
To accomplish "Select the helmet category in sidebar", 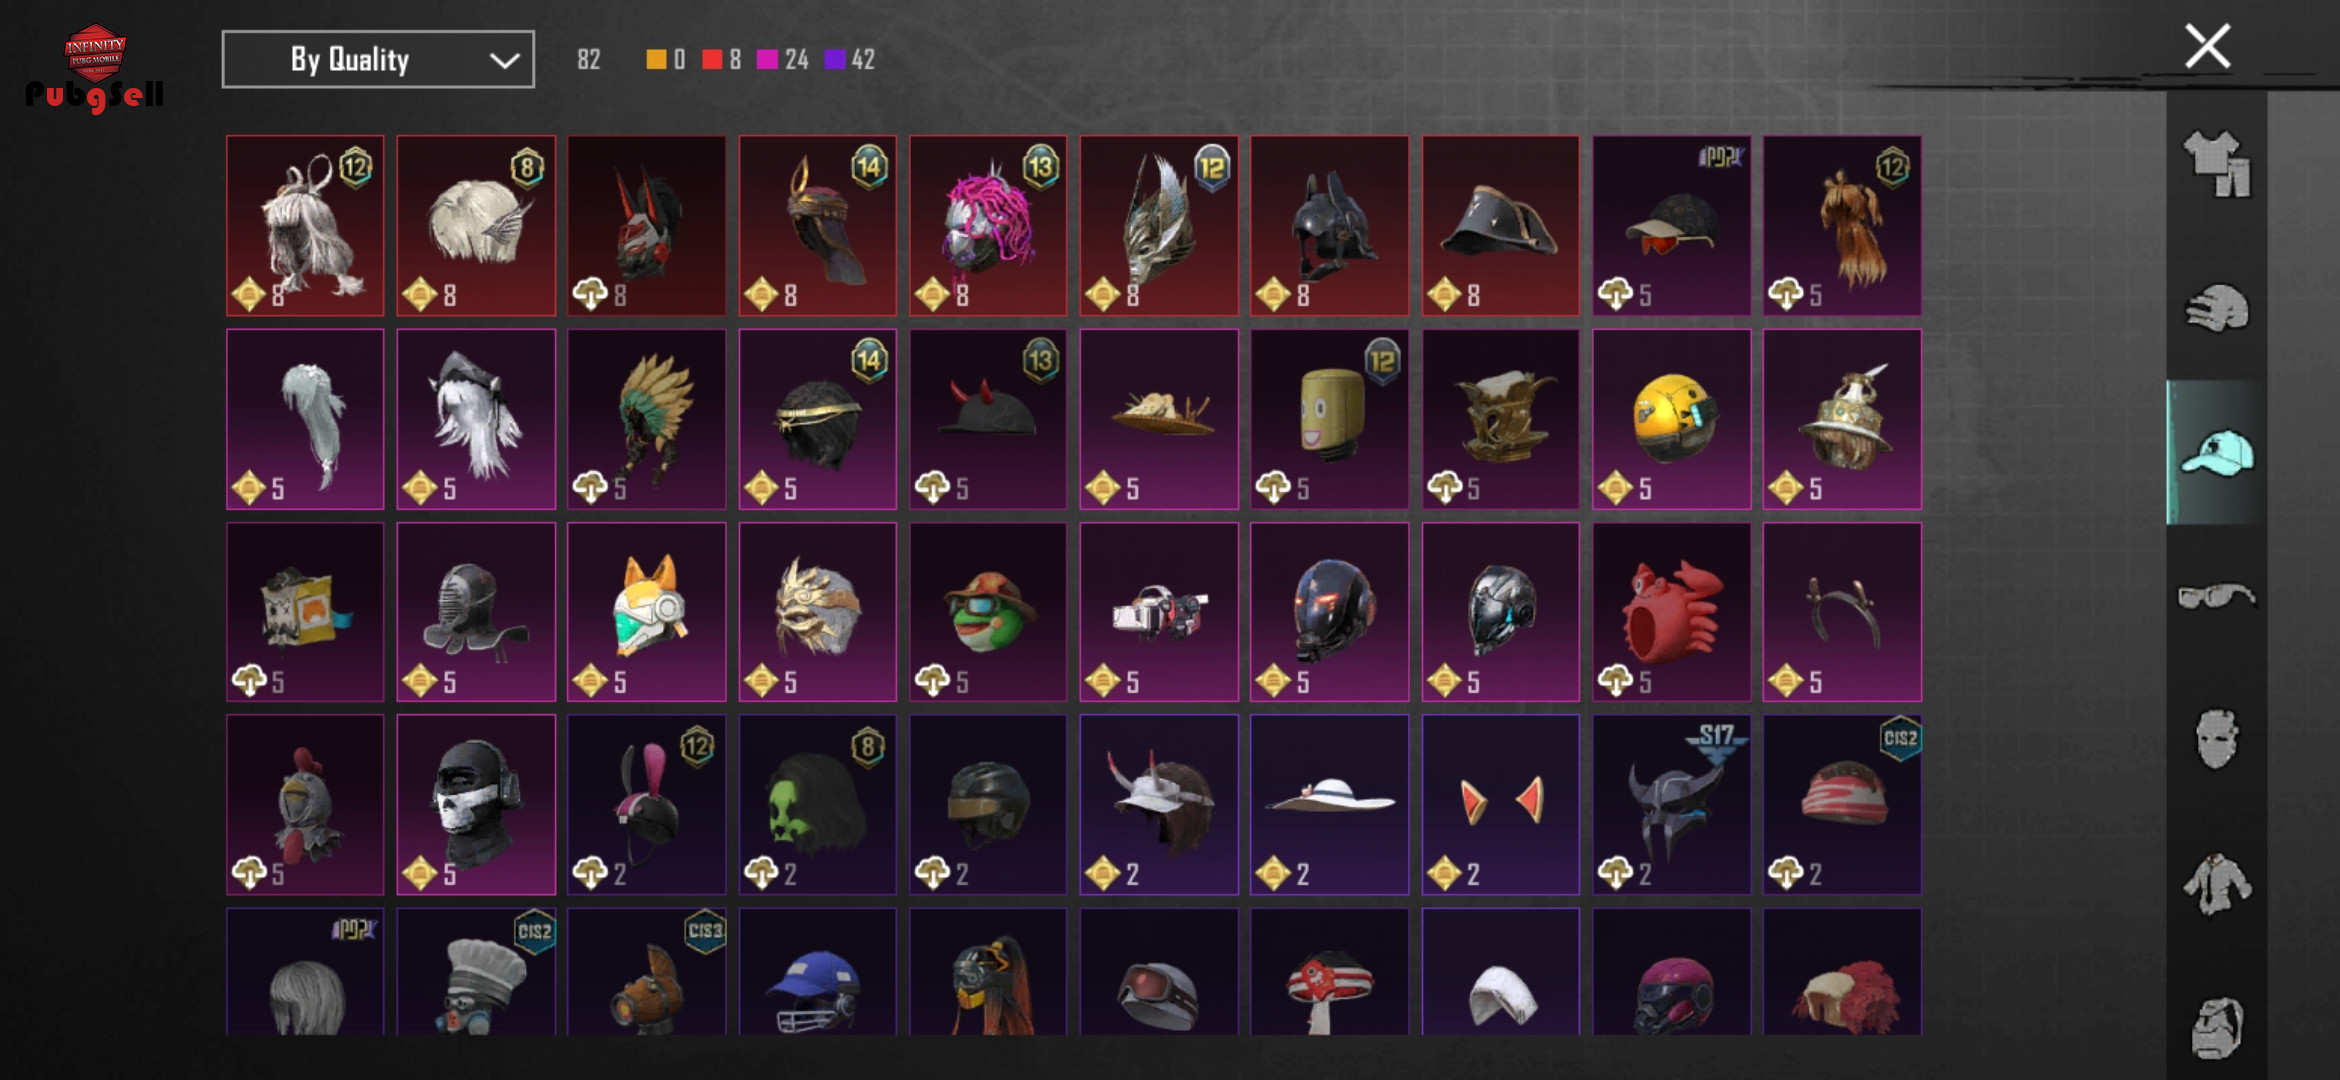I will pyautogui.click(x=2217, y=308).
